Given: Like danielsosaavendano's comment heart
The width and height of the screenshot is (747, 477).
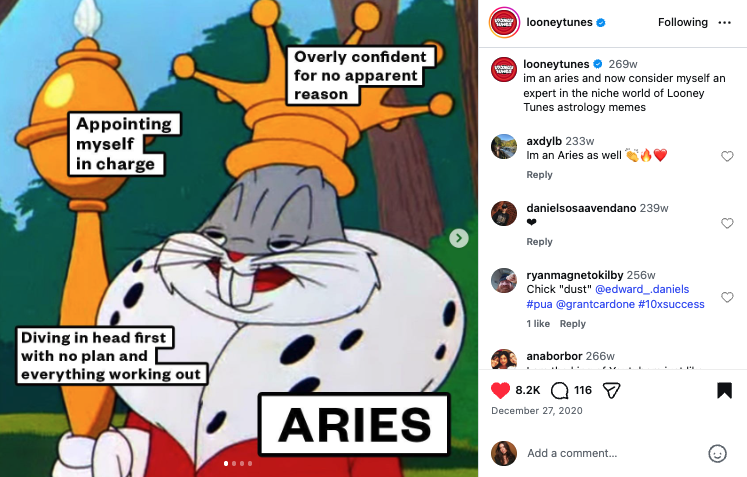Looking at the screenshot, I should [x=727, y=223].
